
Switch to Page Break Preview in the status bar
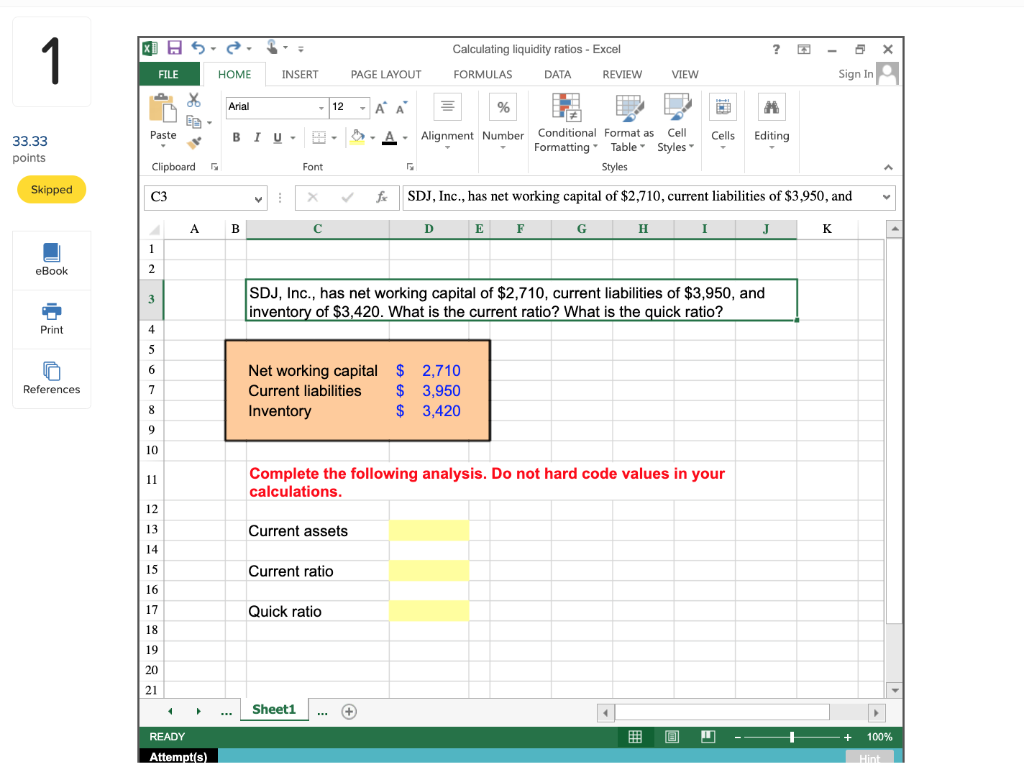pyautogui.click(x=708, y=737)
